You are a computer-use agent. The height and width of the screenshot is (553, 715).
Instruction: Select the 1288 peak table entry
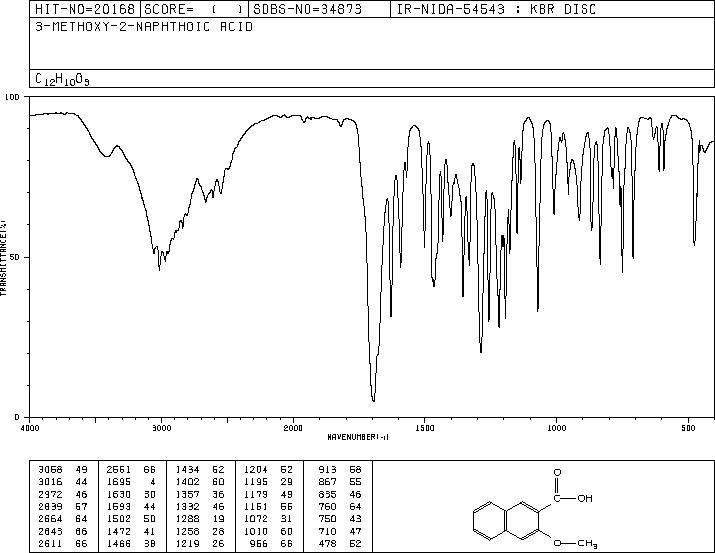tap(200, 519)
